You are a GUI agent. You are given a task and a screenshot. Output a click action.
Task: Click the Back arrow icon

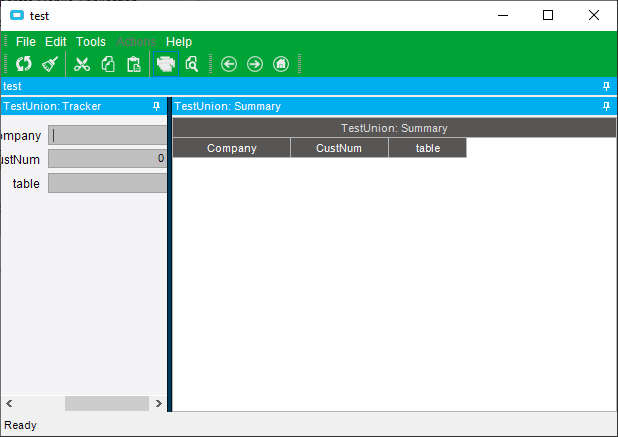229,64
